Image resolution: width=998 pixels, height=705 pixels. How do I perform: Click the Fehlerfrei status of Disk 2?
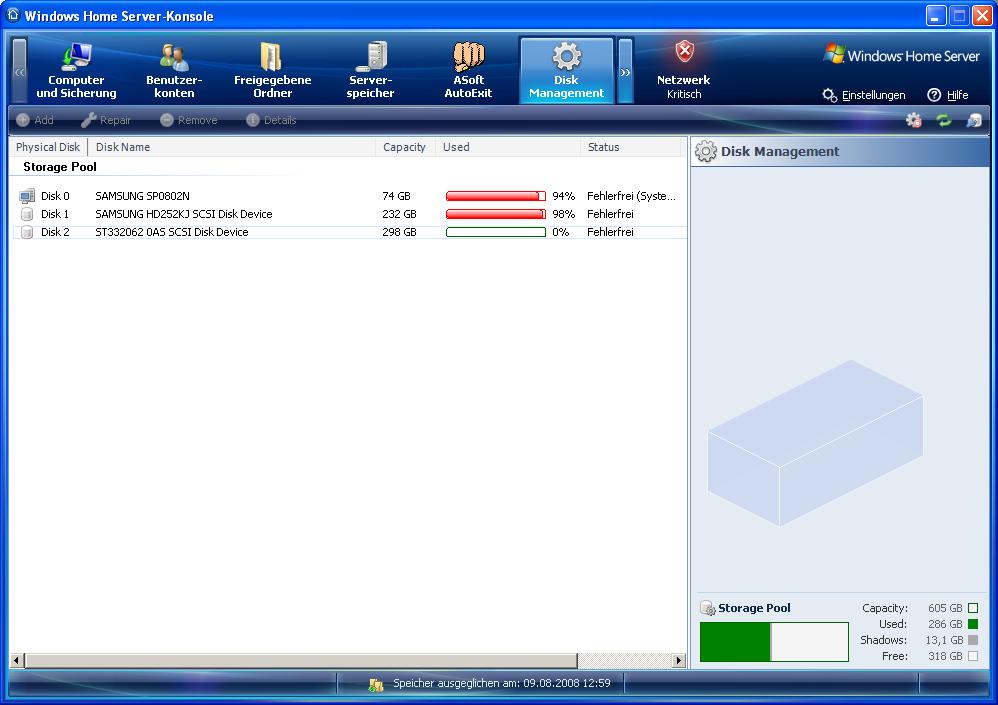pyautogui.click(x=610, y=232)
